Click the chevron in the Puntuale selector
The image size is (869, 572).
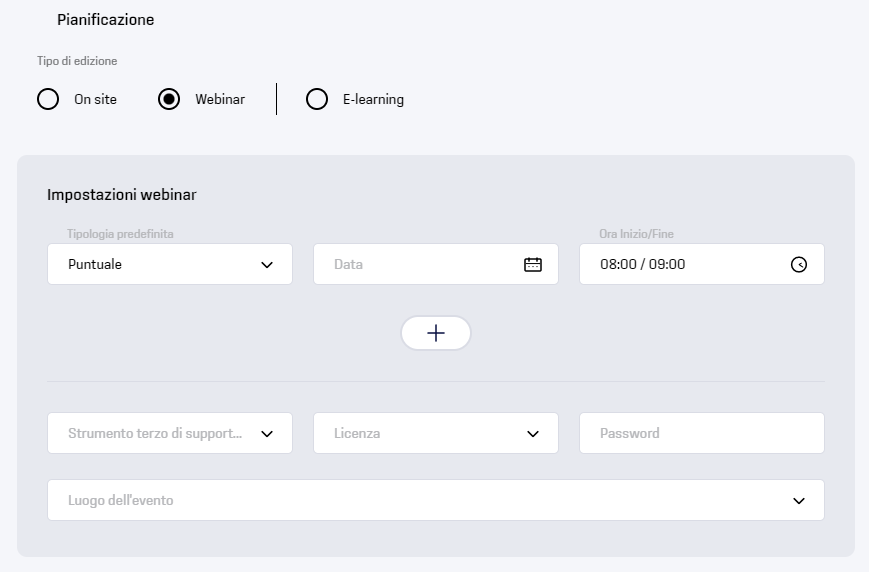pos(267,265)
